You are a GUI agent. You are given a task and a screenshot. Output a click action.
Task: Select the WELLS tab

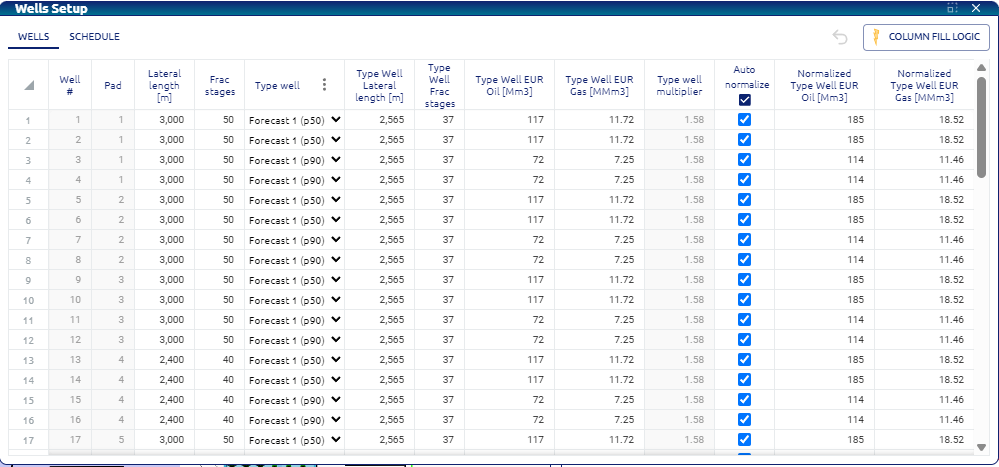point(35,37)
